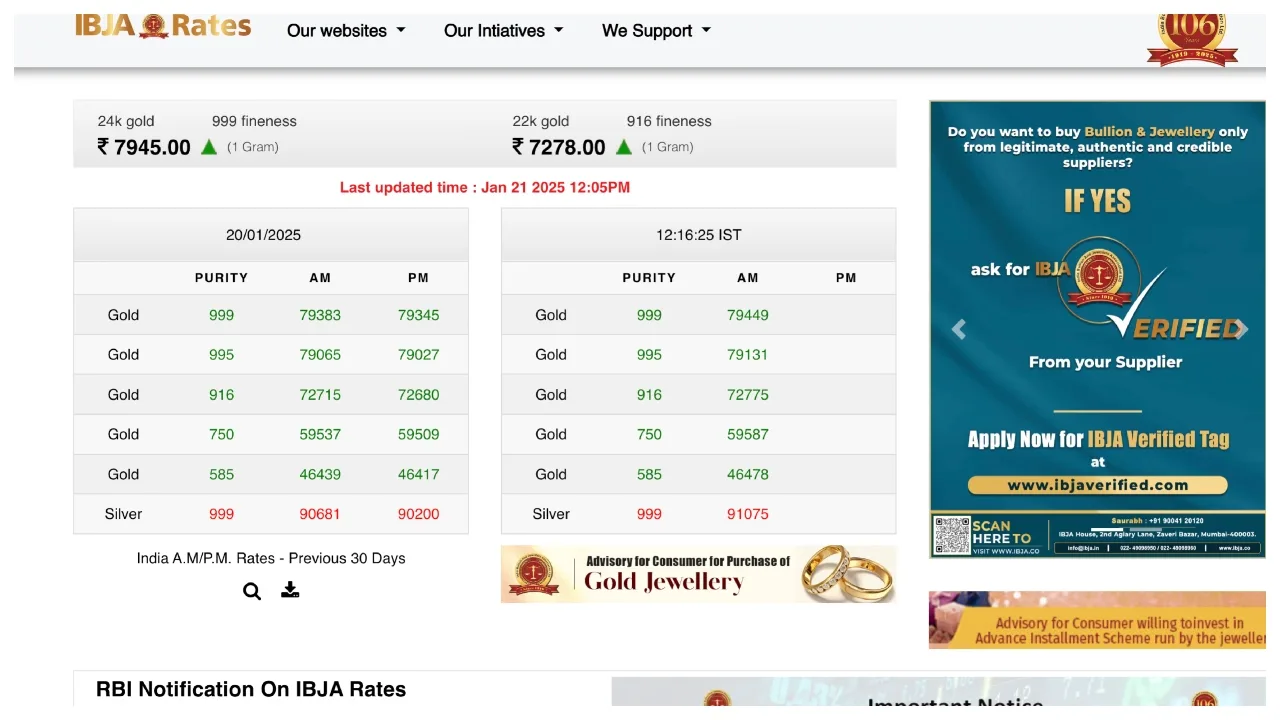This screenshot has height=720, width=1280.
Task: Click the Silver 999 AM rate 91075
Action: click(x=747, y=514)
